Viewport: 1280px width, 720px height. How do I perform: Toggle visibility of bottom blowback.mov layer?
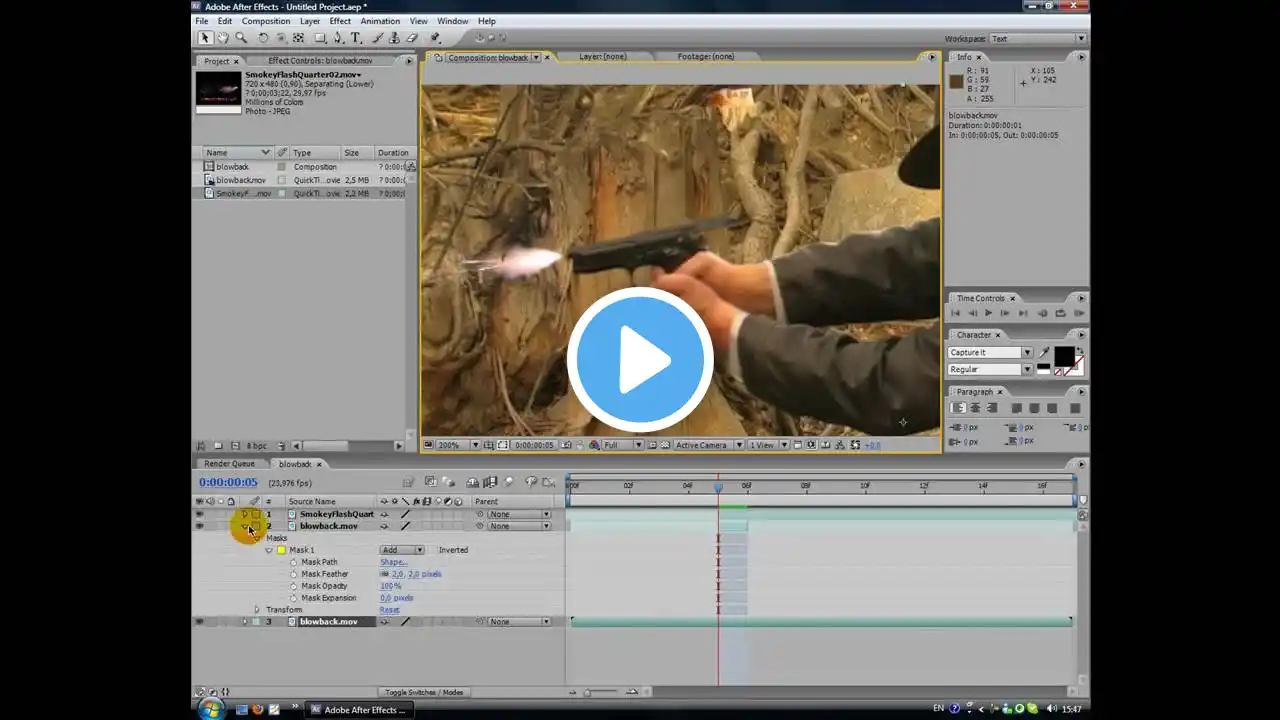(199, 622)
